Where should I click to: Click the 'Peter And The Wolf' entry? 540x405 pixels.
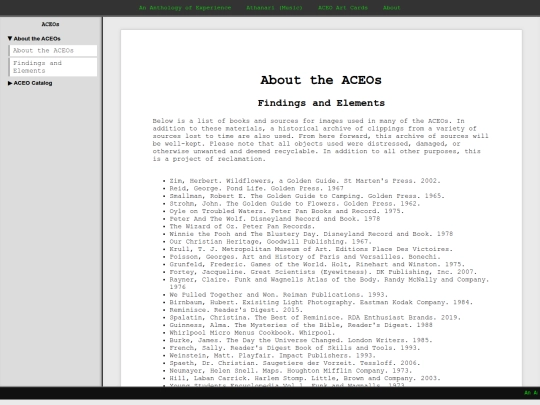pos(275,219)
